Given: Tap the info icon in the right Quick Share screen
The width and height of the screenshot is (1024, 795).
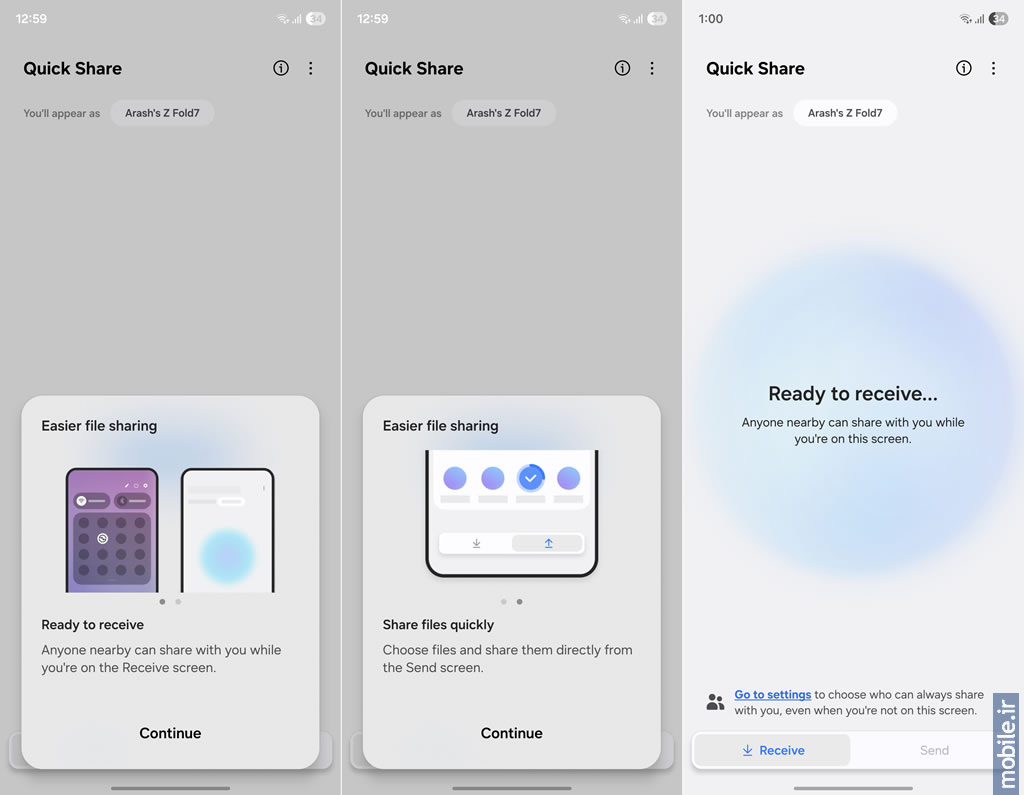Looking at the screenshot, I should 964,68.
